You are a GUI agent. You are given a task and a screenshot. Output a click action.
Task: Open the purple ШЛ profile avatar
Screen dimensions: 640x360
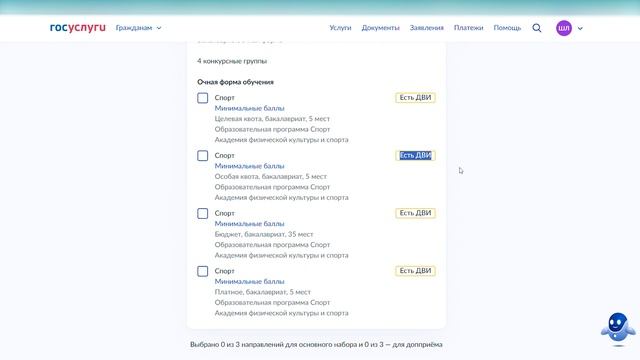coord(564,28)
